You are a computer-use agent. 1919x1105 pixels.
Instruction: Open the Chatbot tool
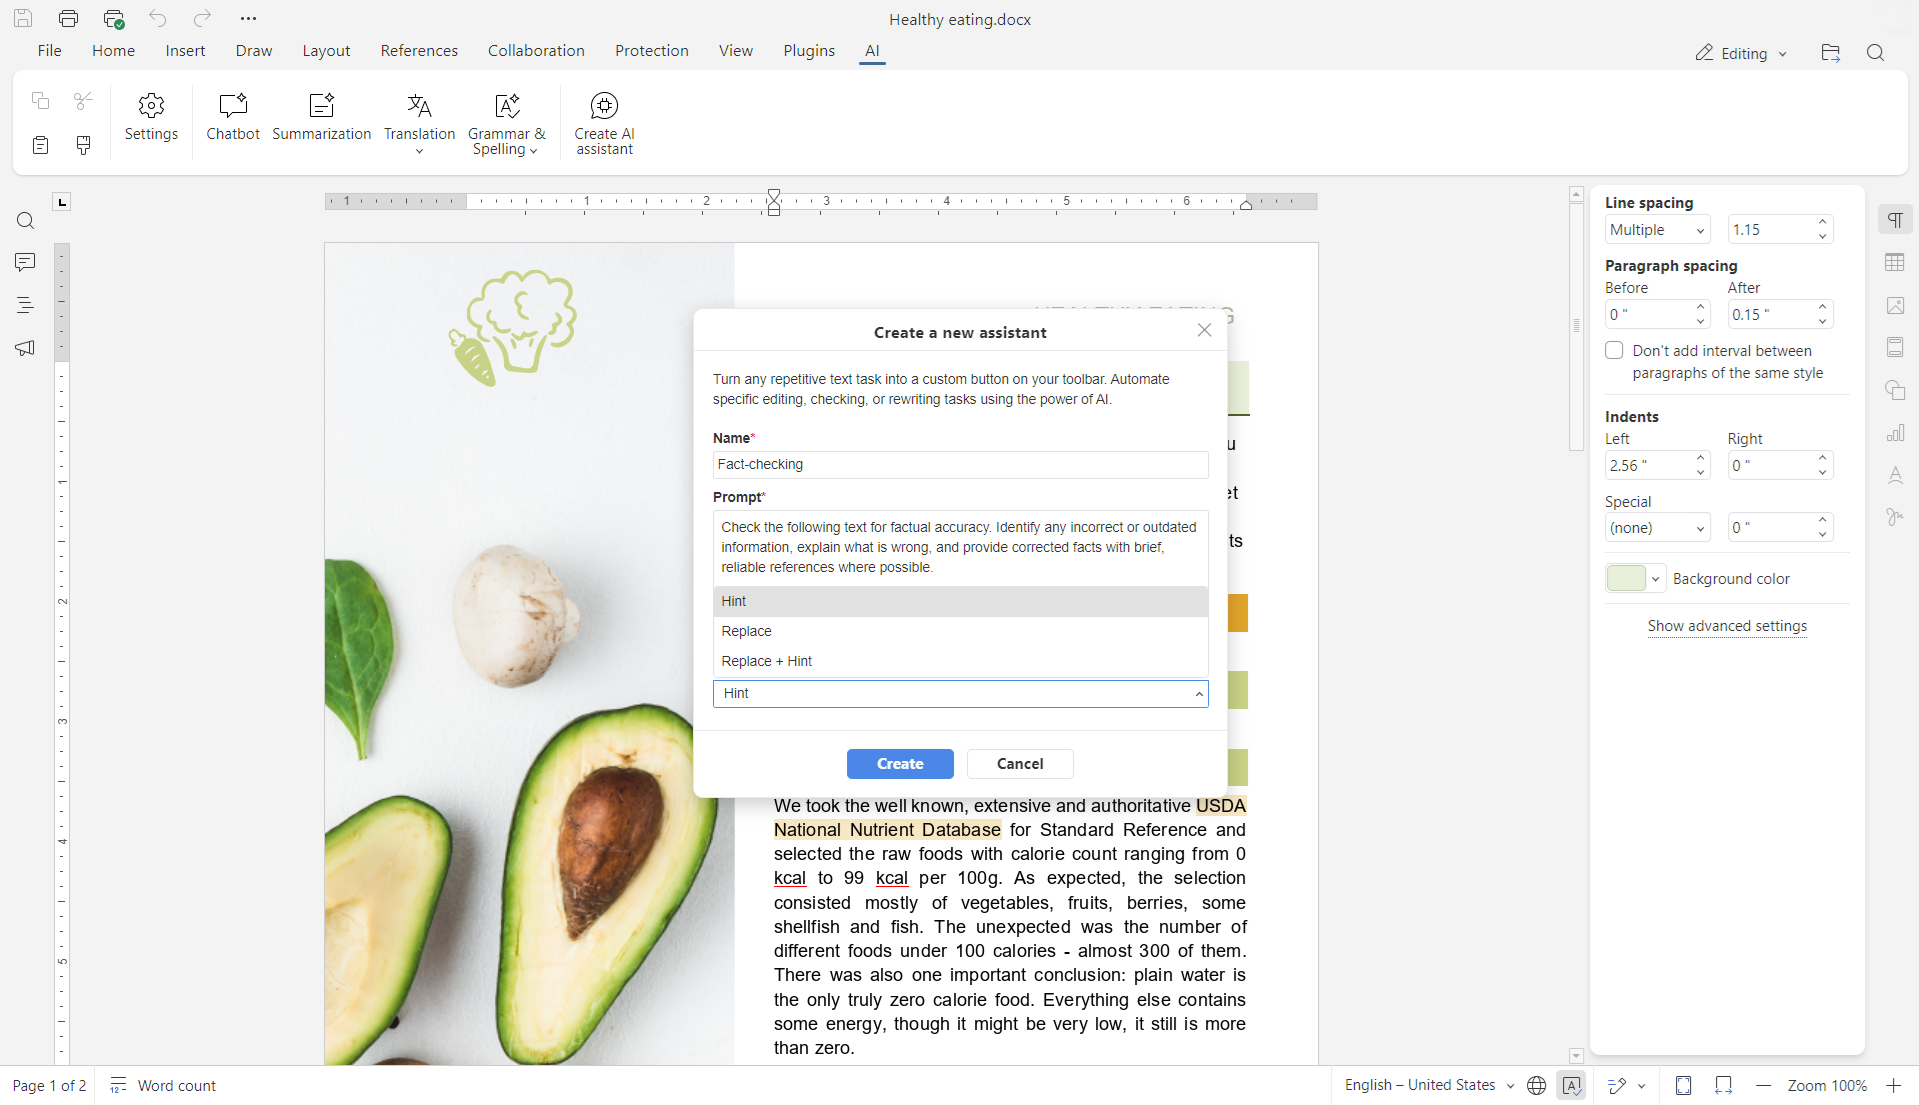[233, 120]
